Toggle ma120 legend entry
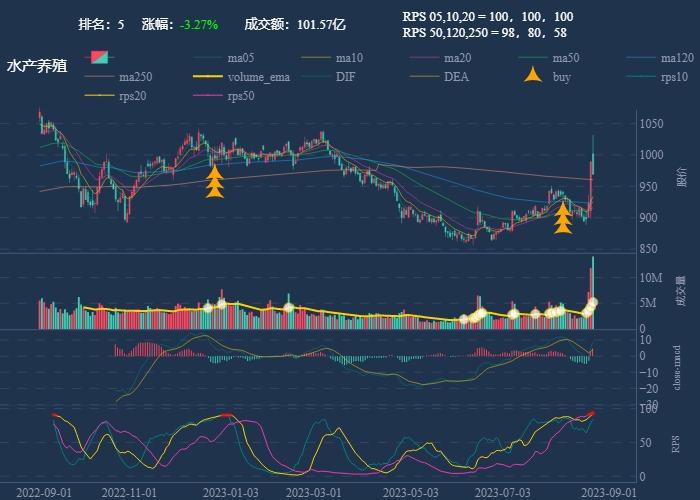This screenshot has width=700, height=500. 660,58
